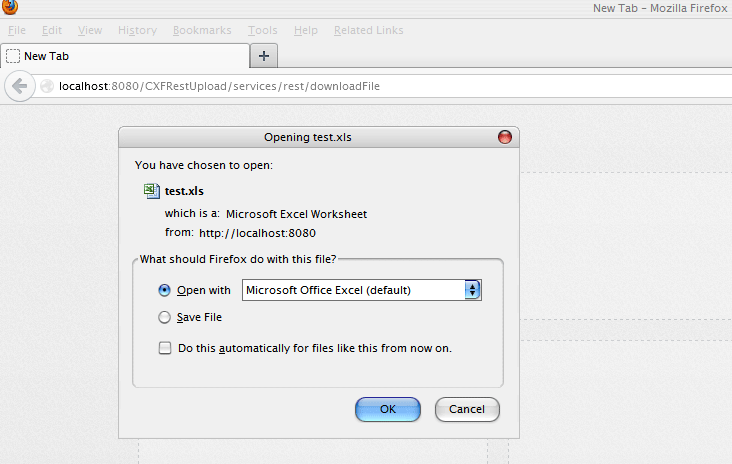Click the test.xls Excel file icon
732x464 pixels.
coord(150,190)
